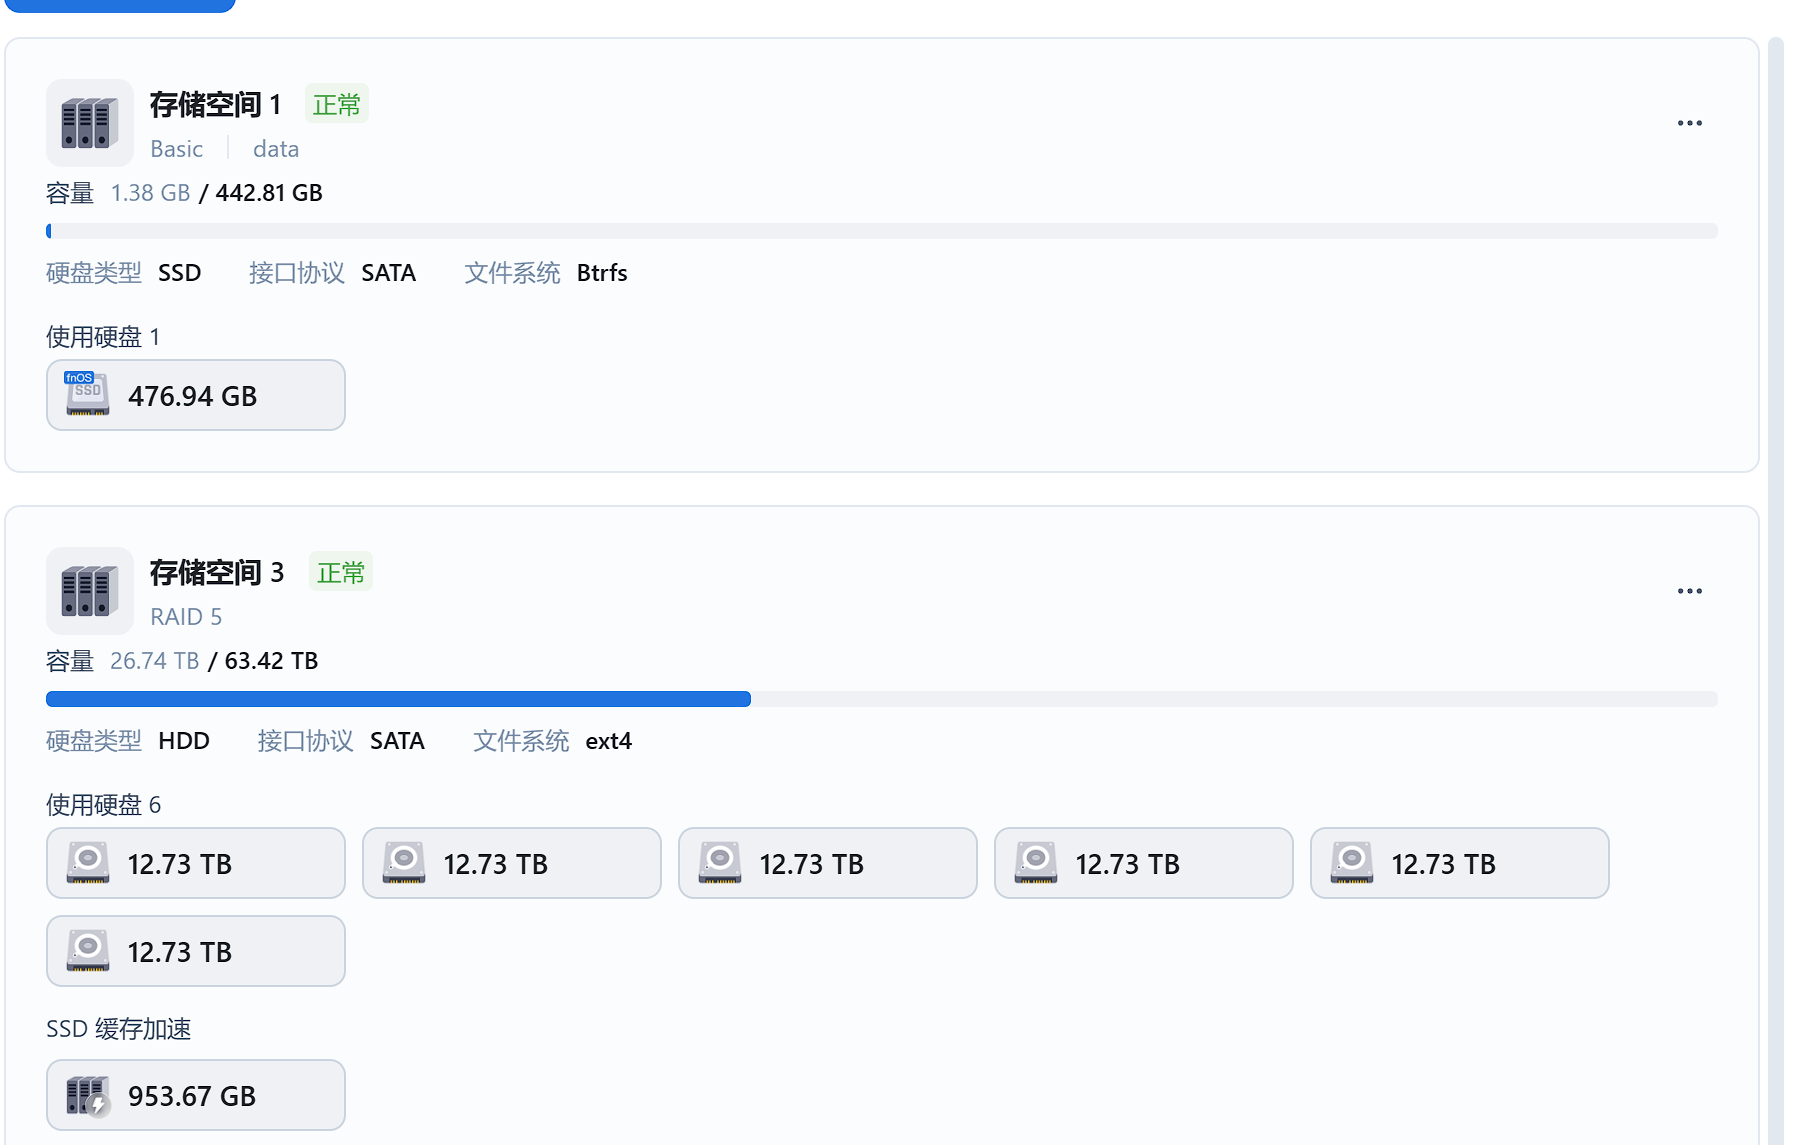Viewport: 1801px width, 1145px height.
Task: Click the green status badge on Storage Space 3
Action: (x=341, y=573)
